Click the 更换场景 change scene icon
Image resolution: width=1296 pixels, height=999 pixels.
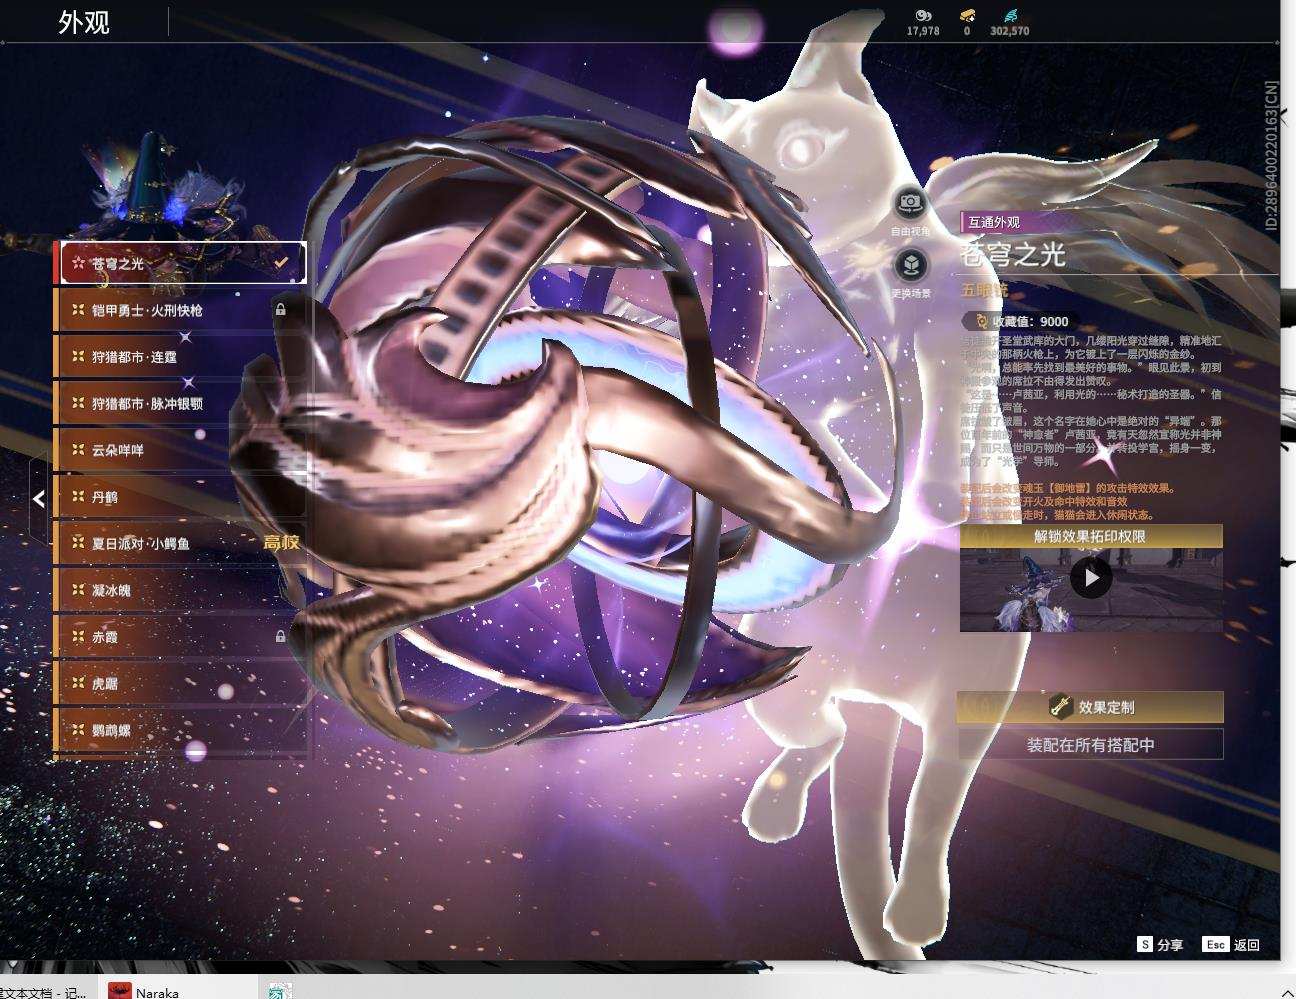tap(910, 265)
